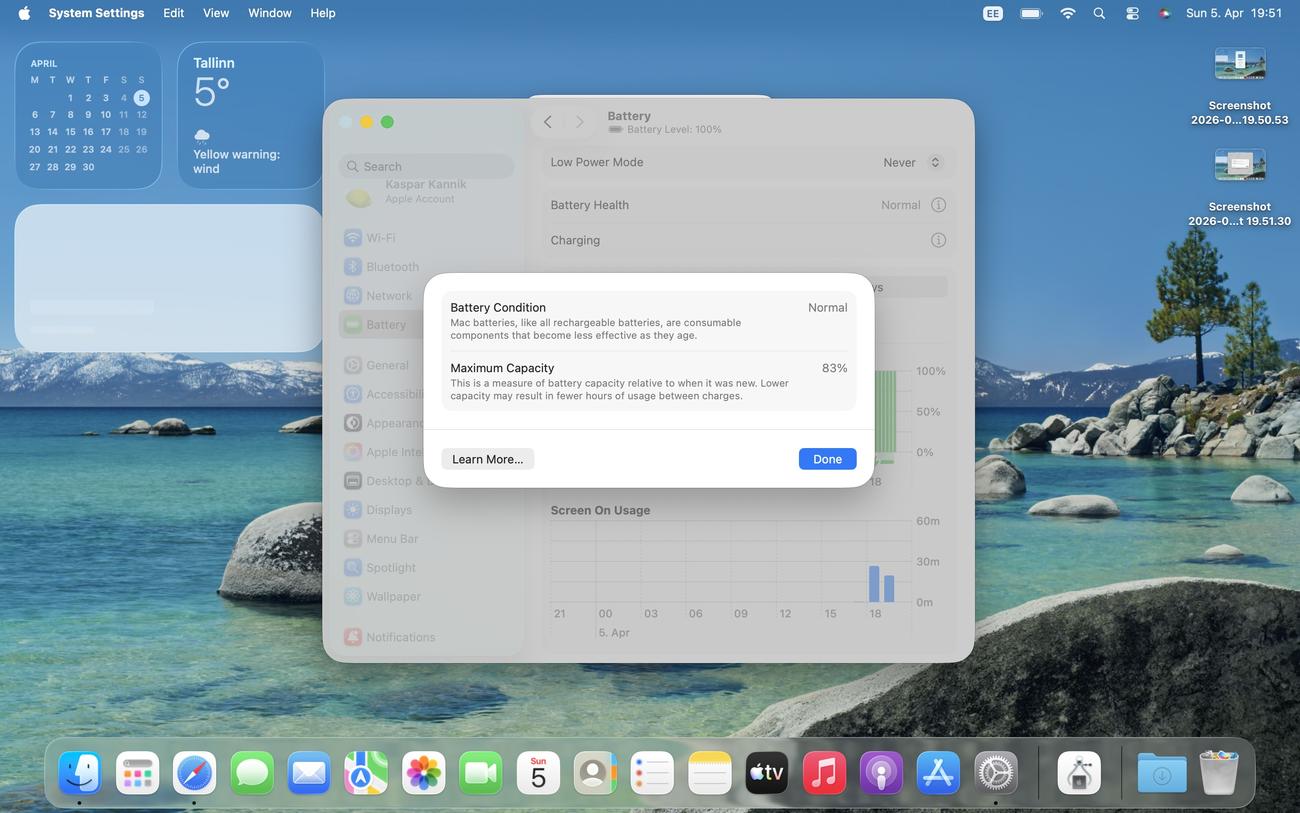Image resolution: width=1300 pixels, height=813 pixels.
Task: Open Safari from the Dock
Action: pos(194,773)
